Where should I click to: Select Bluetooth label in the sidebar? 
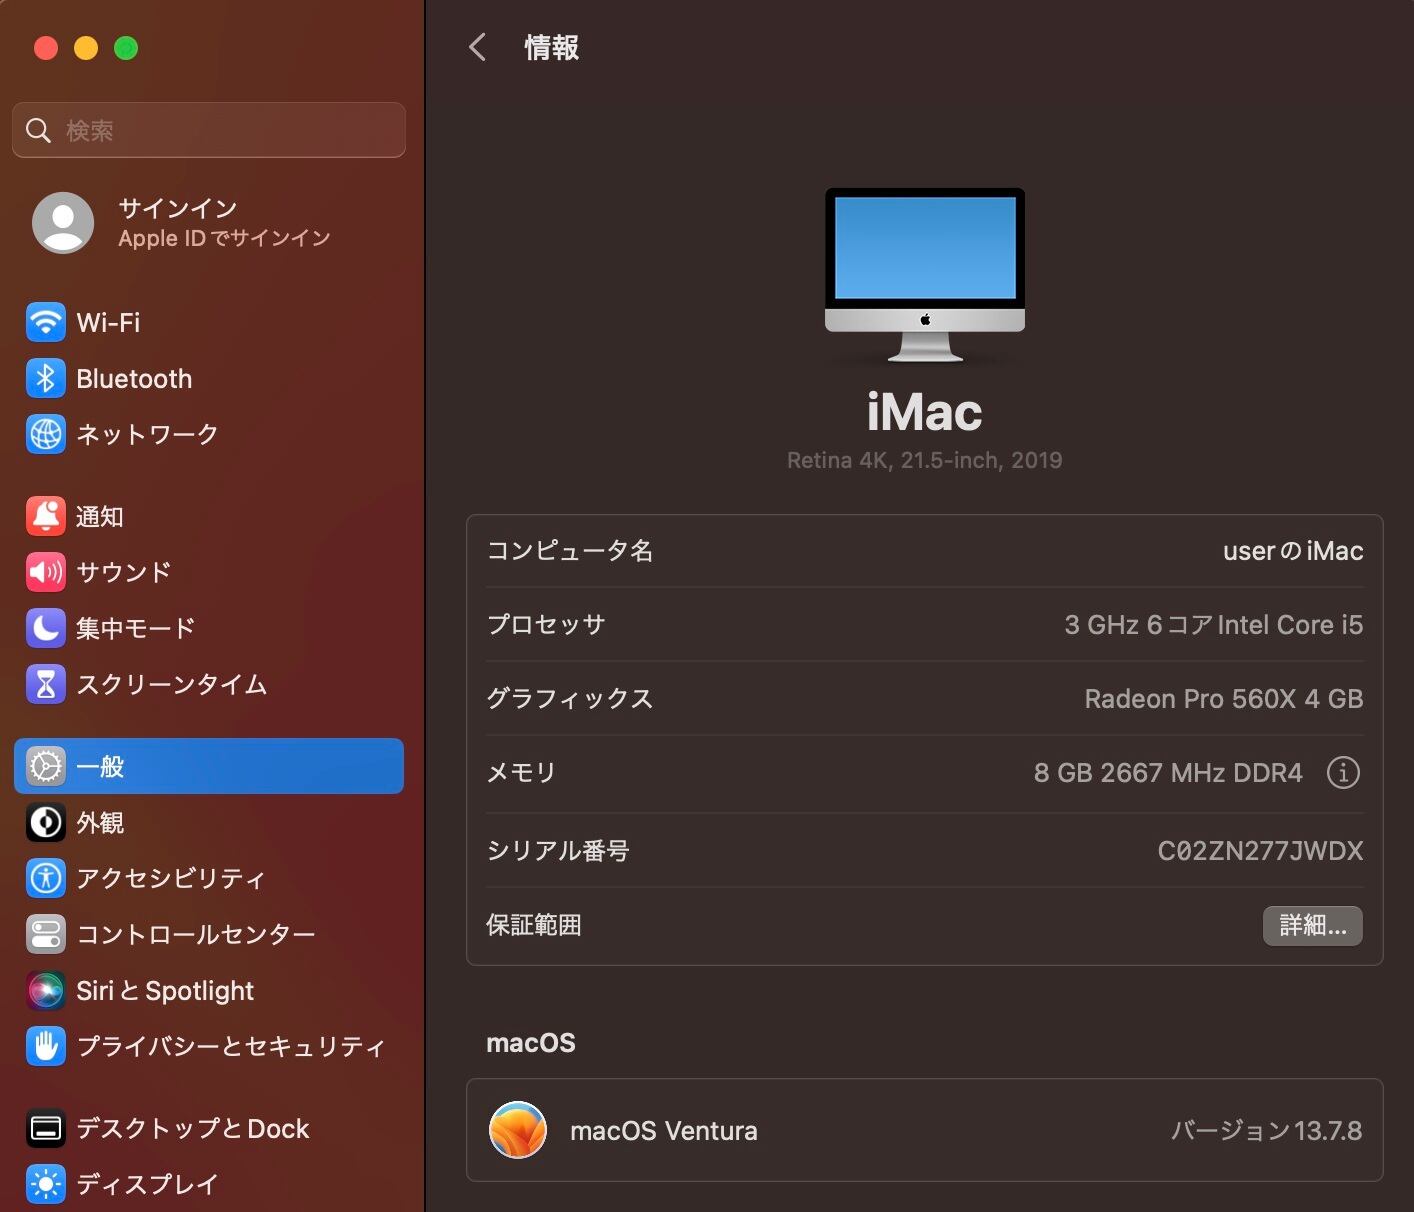pyautogui.click(x=134, y=378)
